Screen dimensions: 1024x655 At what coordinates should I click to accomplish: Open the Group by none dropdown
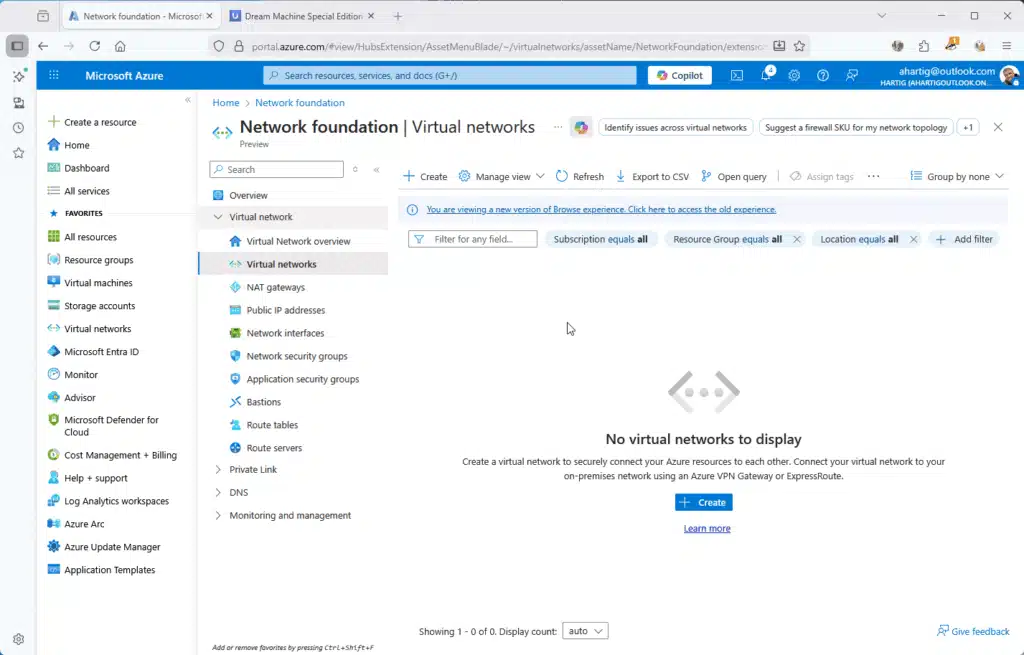click(957, 176)
